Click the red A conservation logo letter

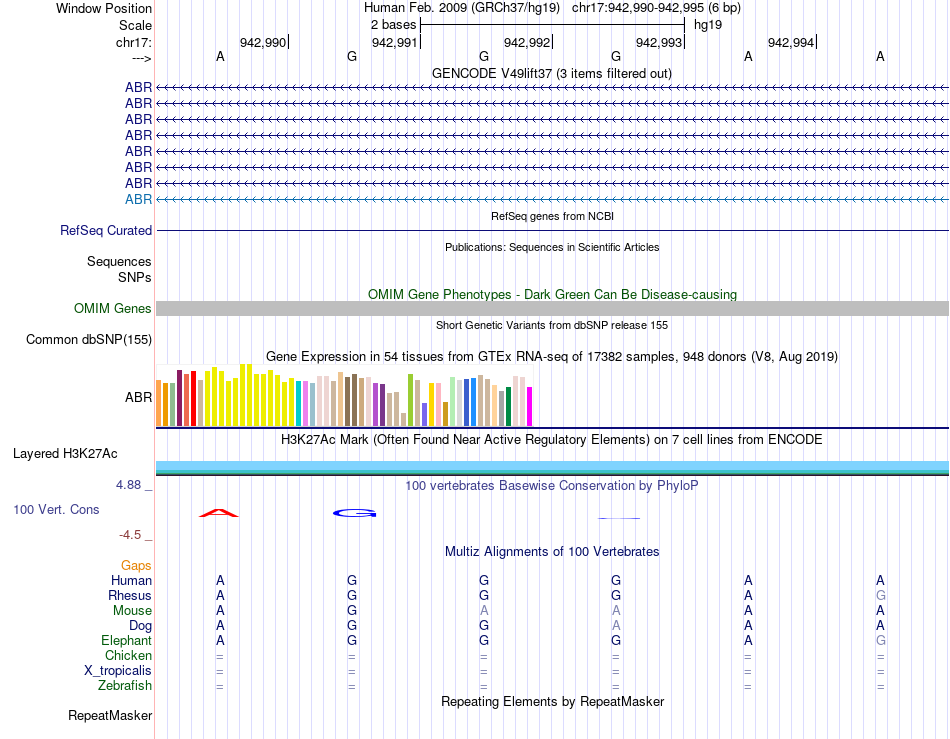click(x=219, y=513)
